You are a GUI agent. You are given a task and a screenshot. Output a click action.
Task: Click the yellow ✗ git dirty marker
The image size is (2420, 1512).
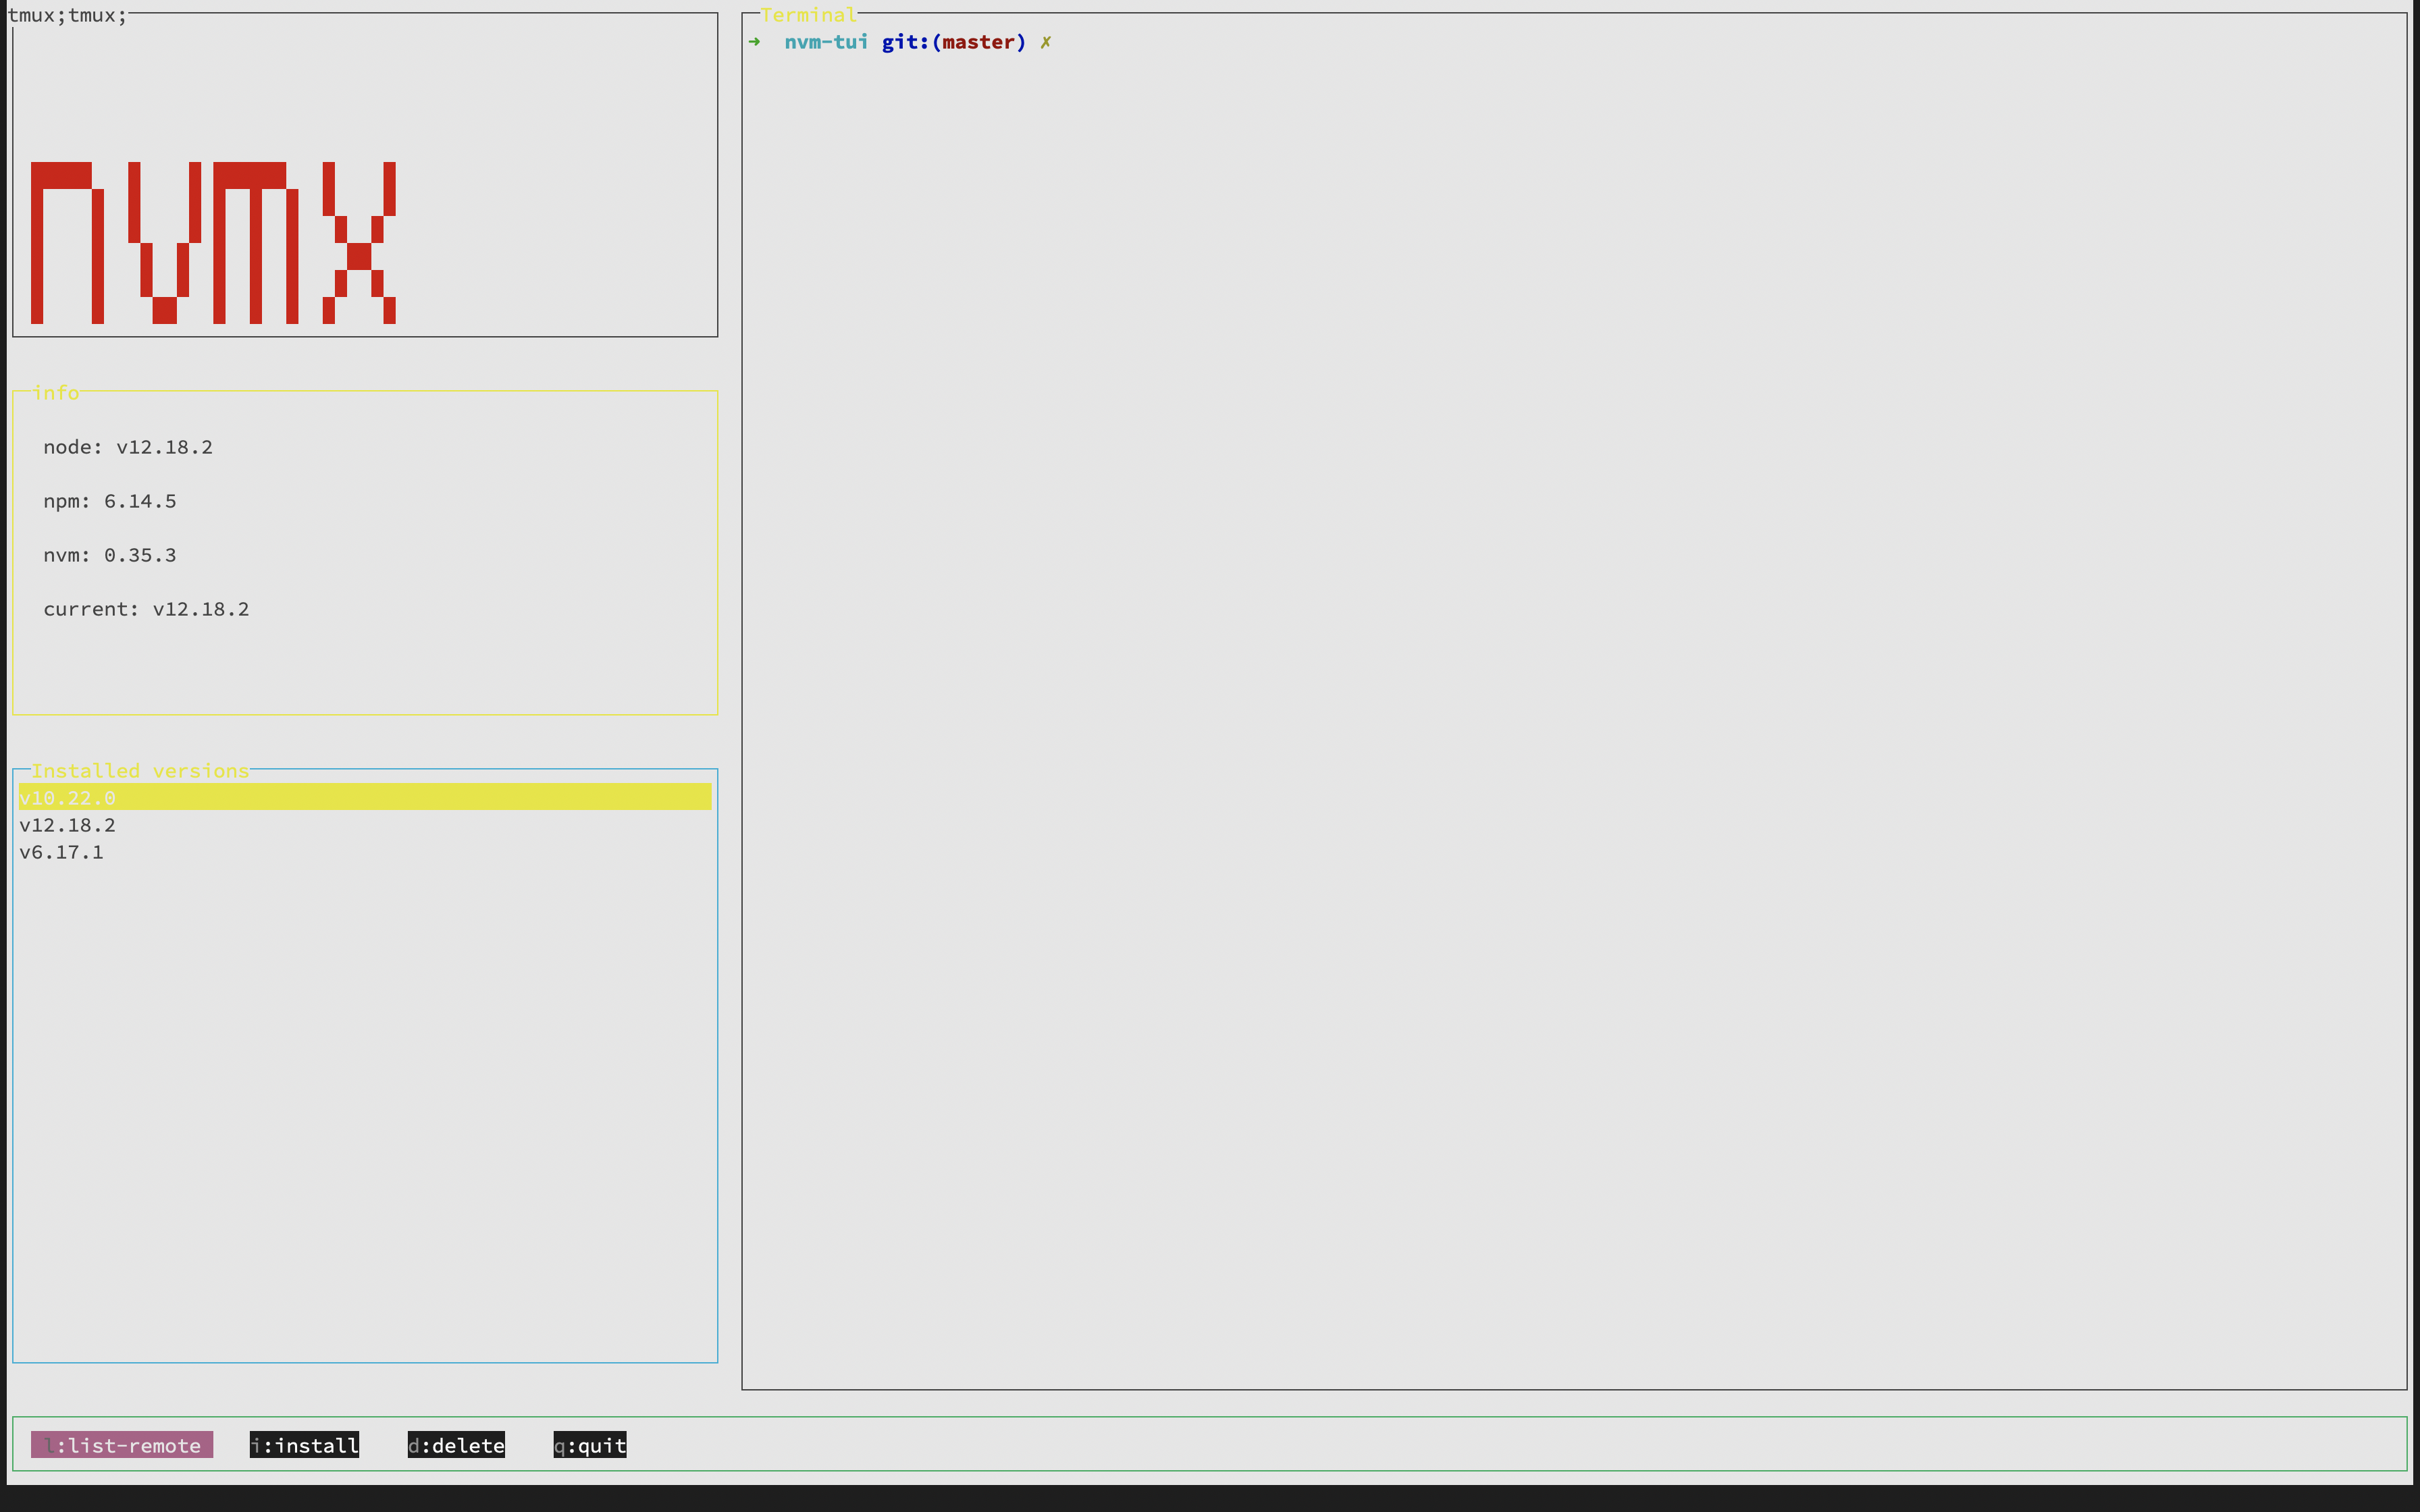(x=1045, y=42)
